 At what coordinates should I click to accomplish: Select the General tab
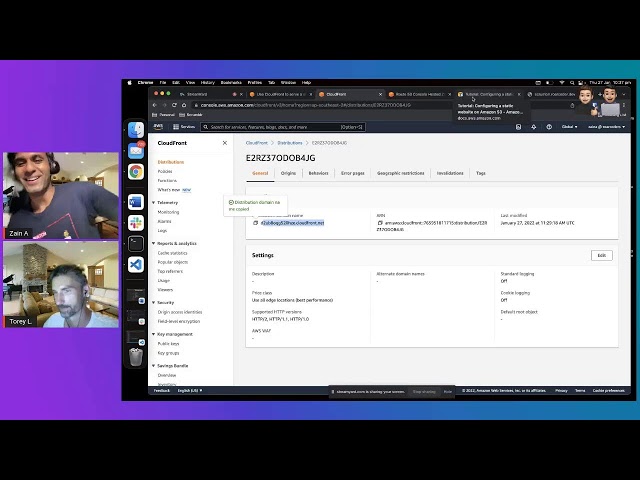pos(260,173)
